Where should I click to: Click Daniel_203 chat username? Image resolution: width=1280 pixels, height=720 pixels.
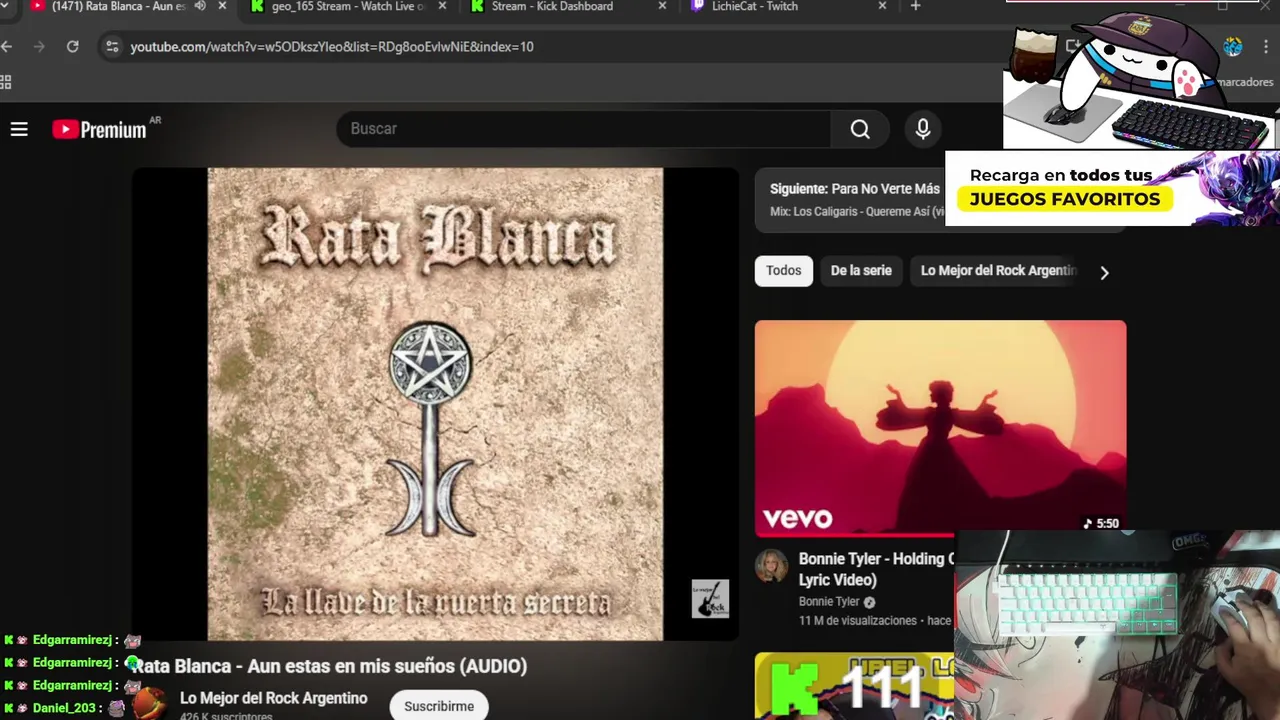pos(64,708)
